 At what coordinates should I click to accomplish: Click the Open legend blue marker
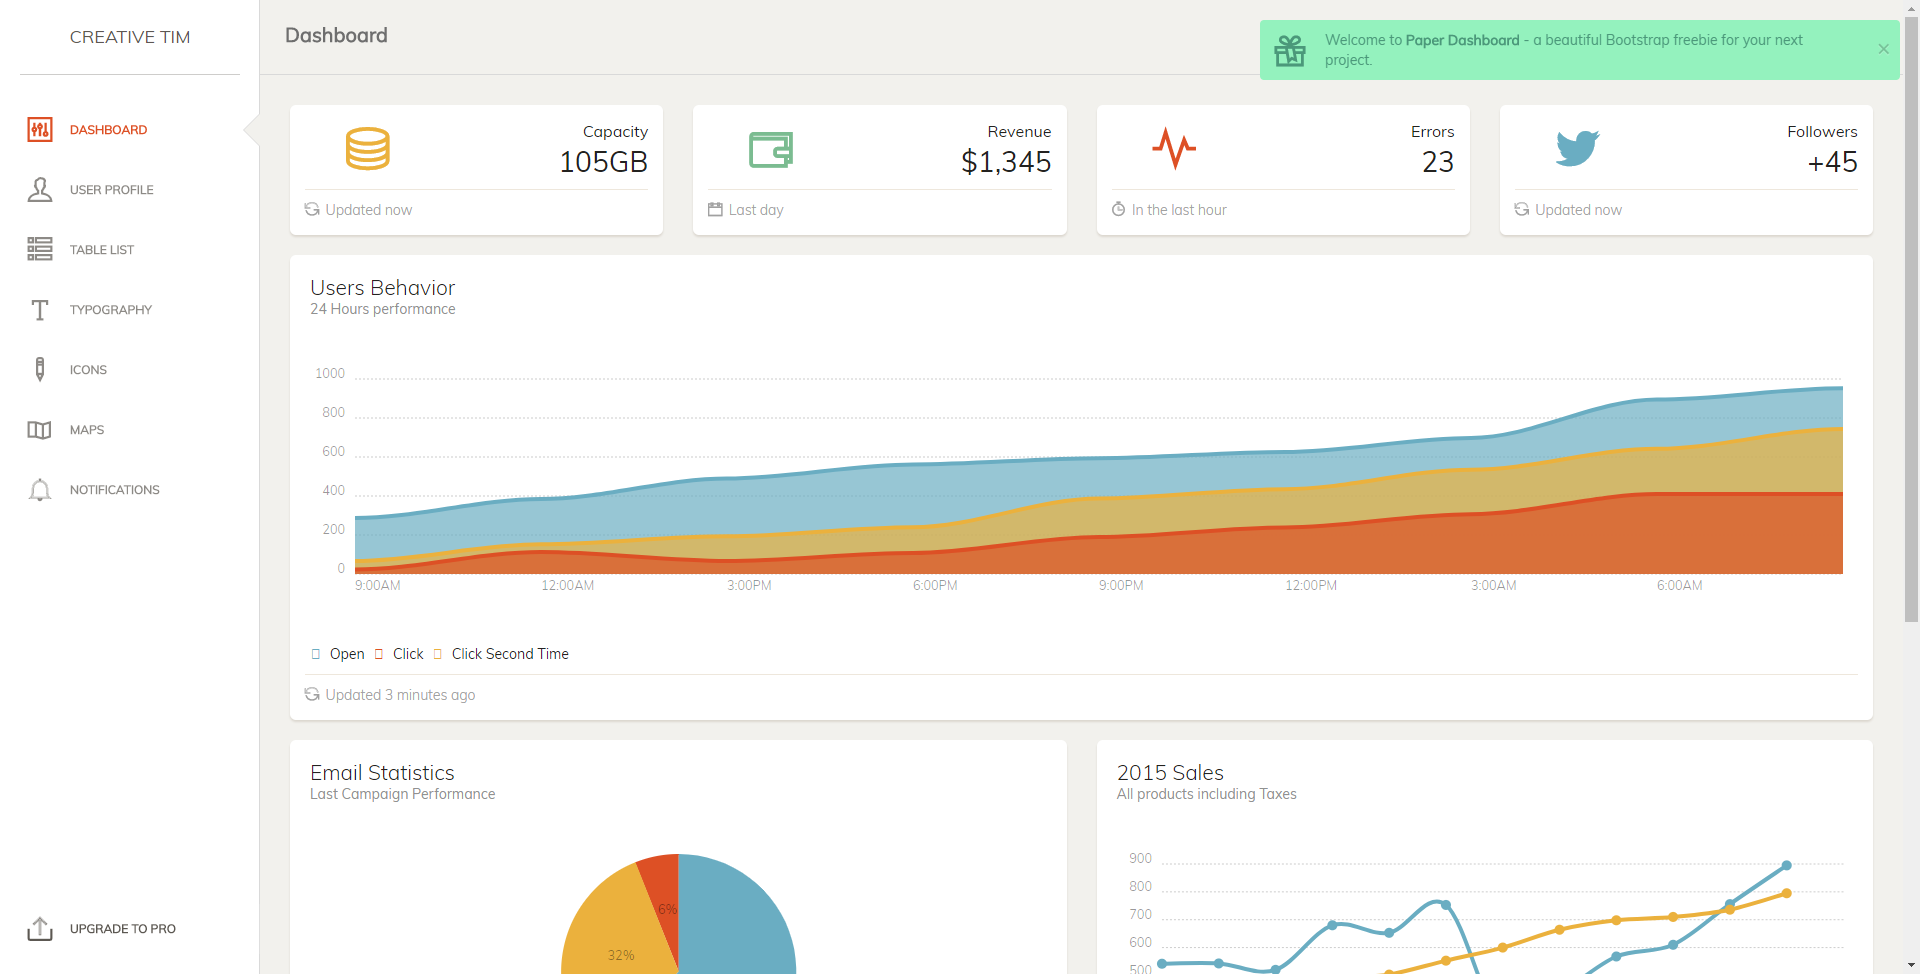[316, 654]
